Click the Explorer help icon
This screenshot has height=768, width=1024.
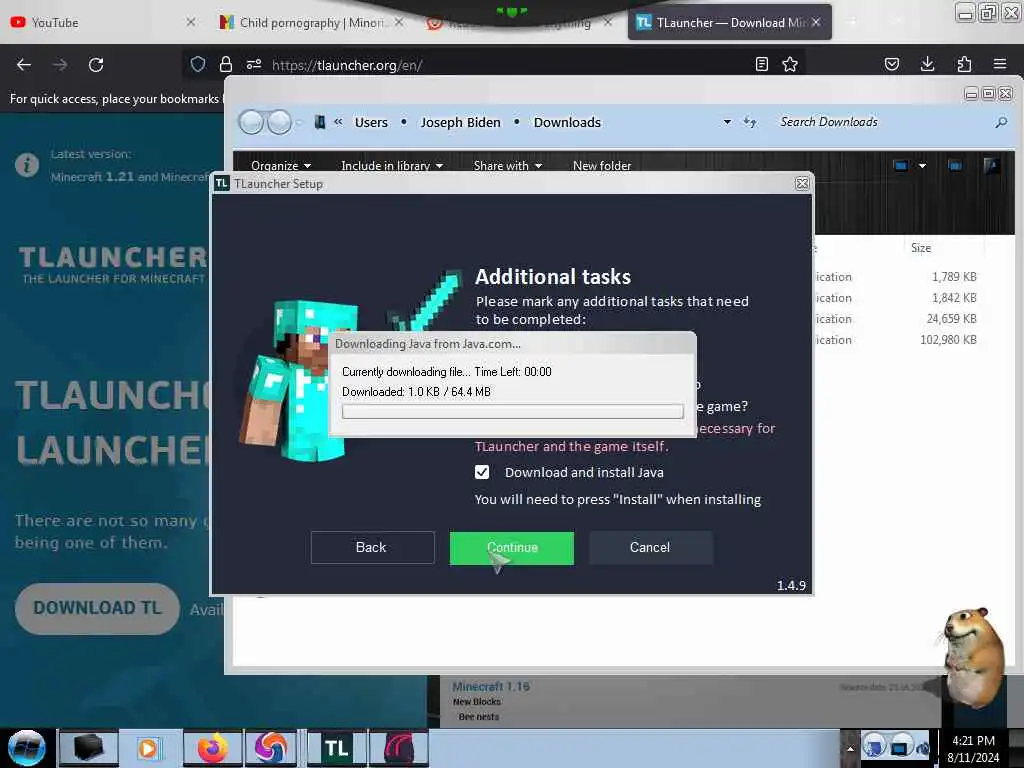click(x=991, y=165)
